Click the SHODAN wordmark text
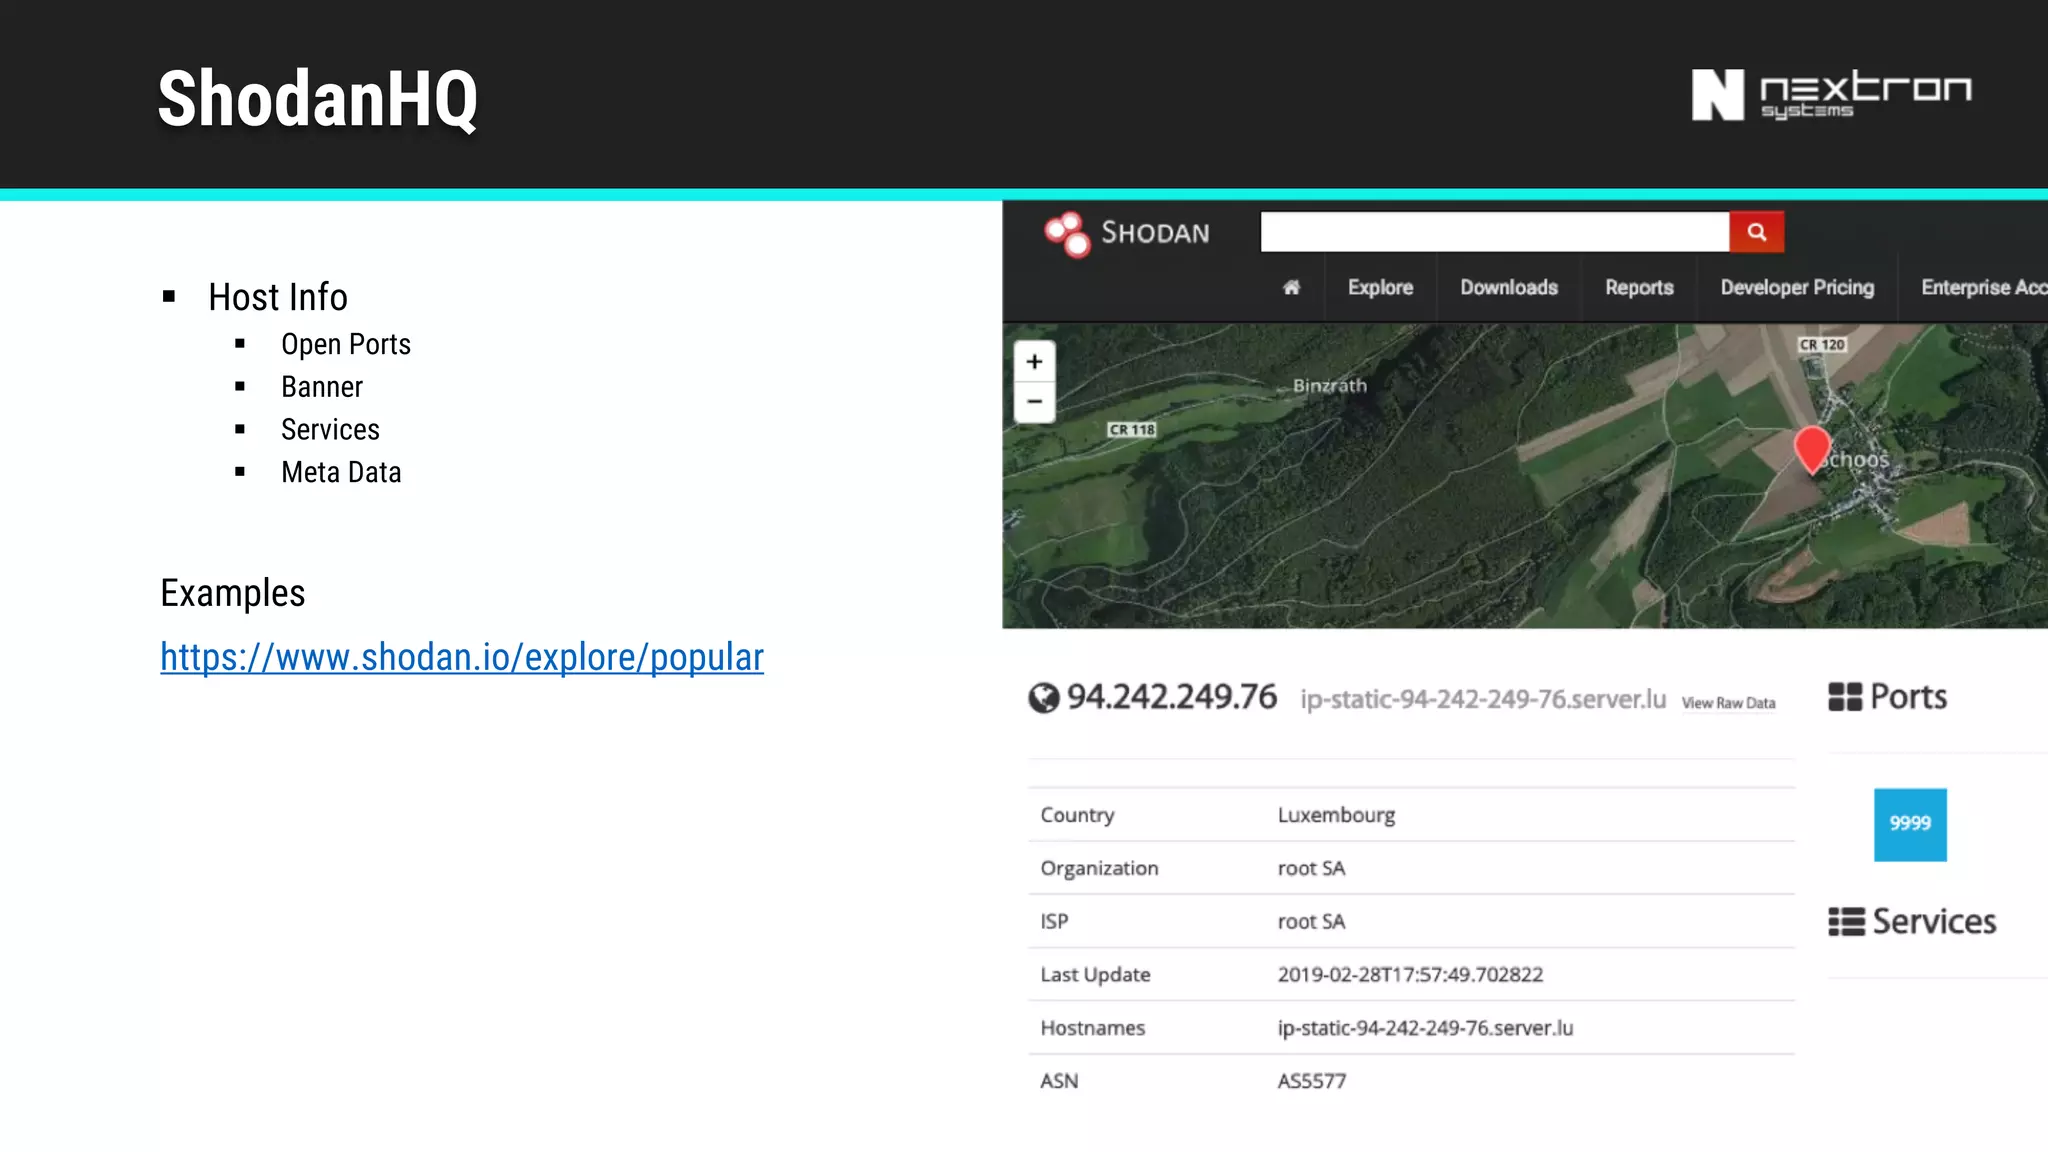The image size is (2048, 1152). point(1155,233)
